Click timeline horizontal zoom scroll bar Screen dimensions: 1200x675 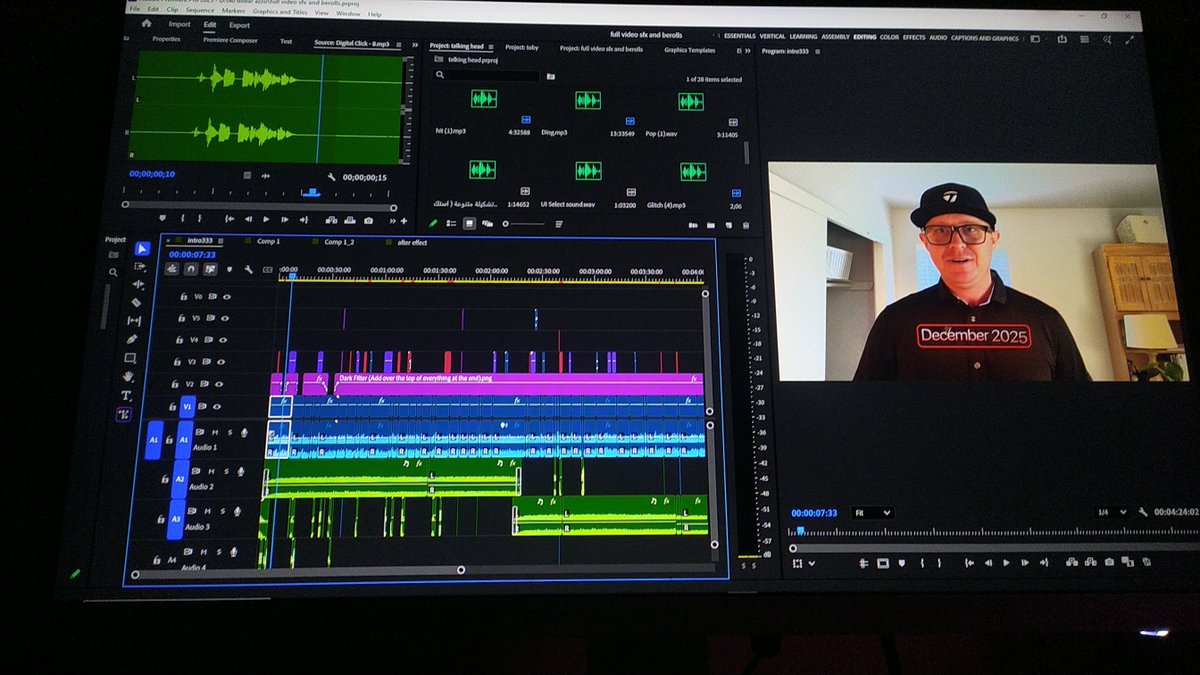point(297,573)
